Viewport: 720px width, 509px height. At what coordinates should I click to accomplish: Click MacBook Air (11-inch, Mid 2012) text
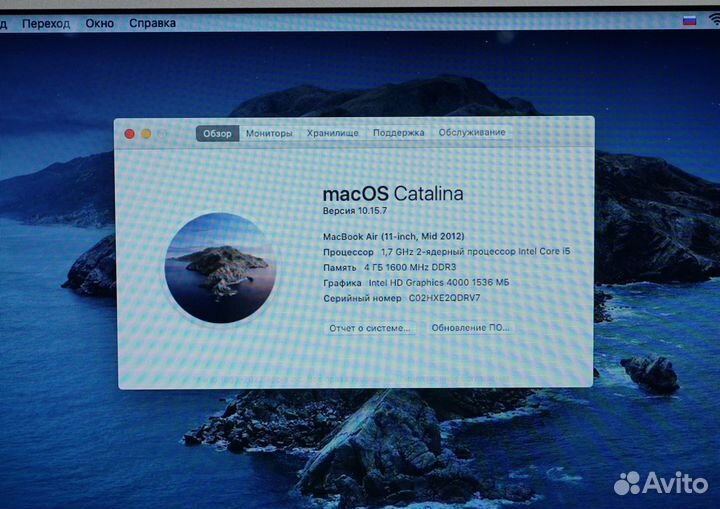(394, 236)
